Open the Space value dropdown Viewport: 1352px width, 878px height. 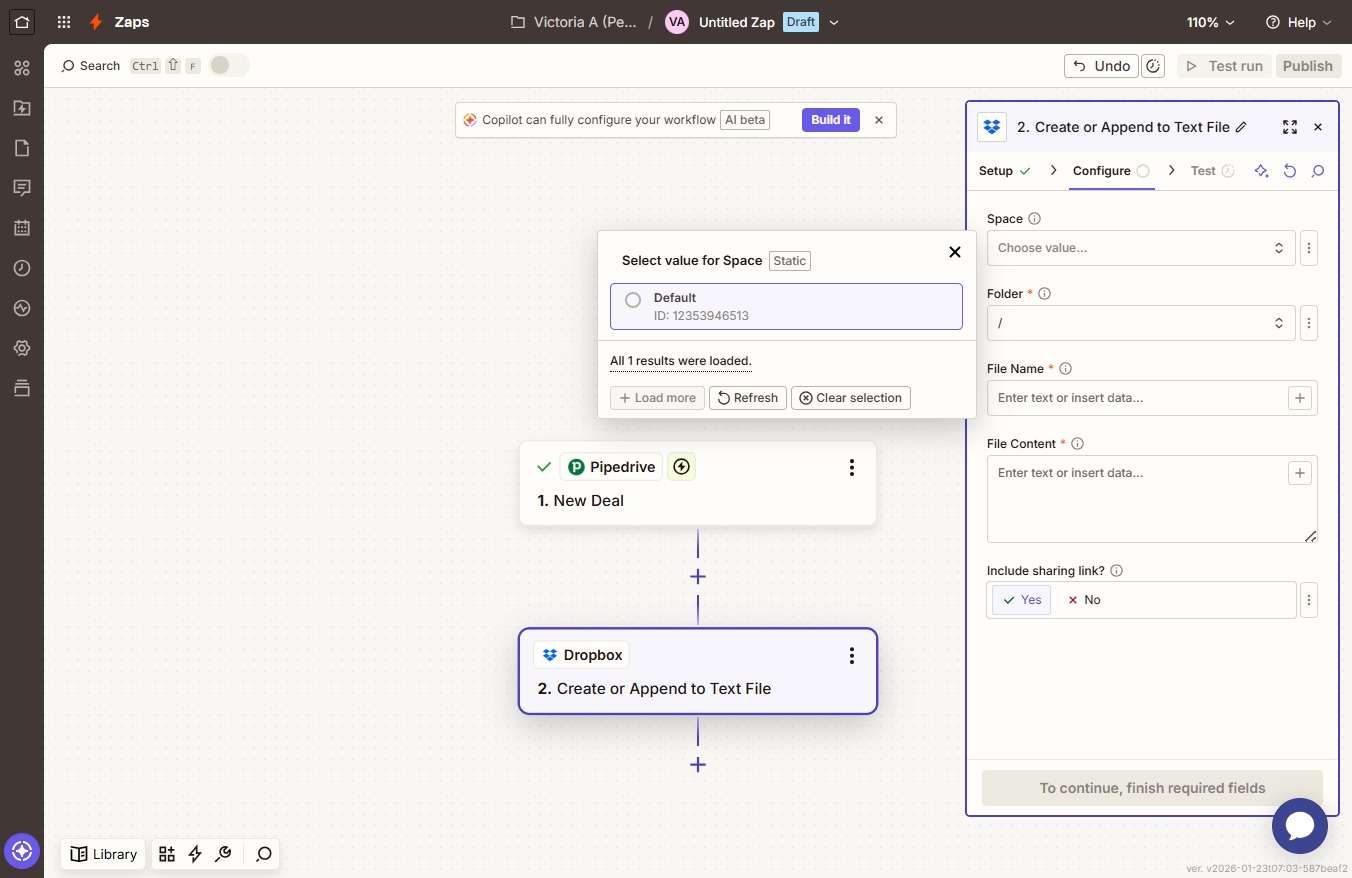coord(1141,248)
